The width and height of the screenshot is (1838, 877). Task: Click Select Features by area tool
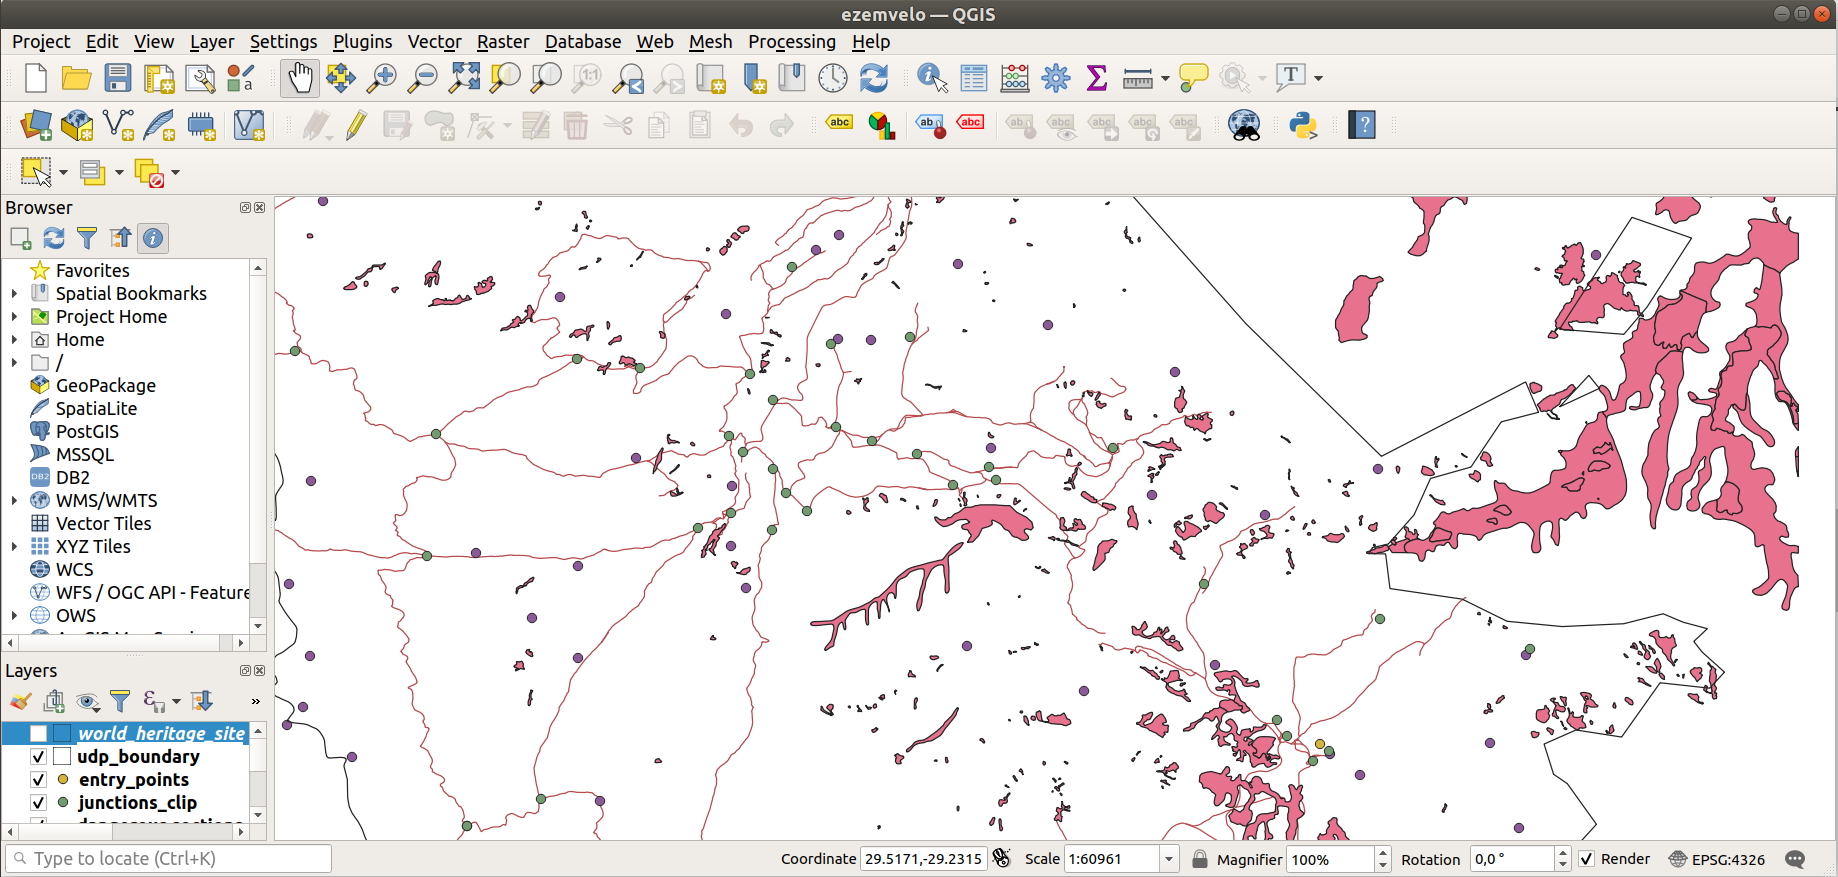pos(36,172)
